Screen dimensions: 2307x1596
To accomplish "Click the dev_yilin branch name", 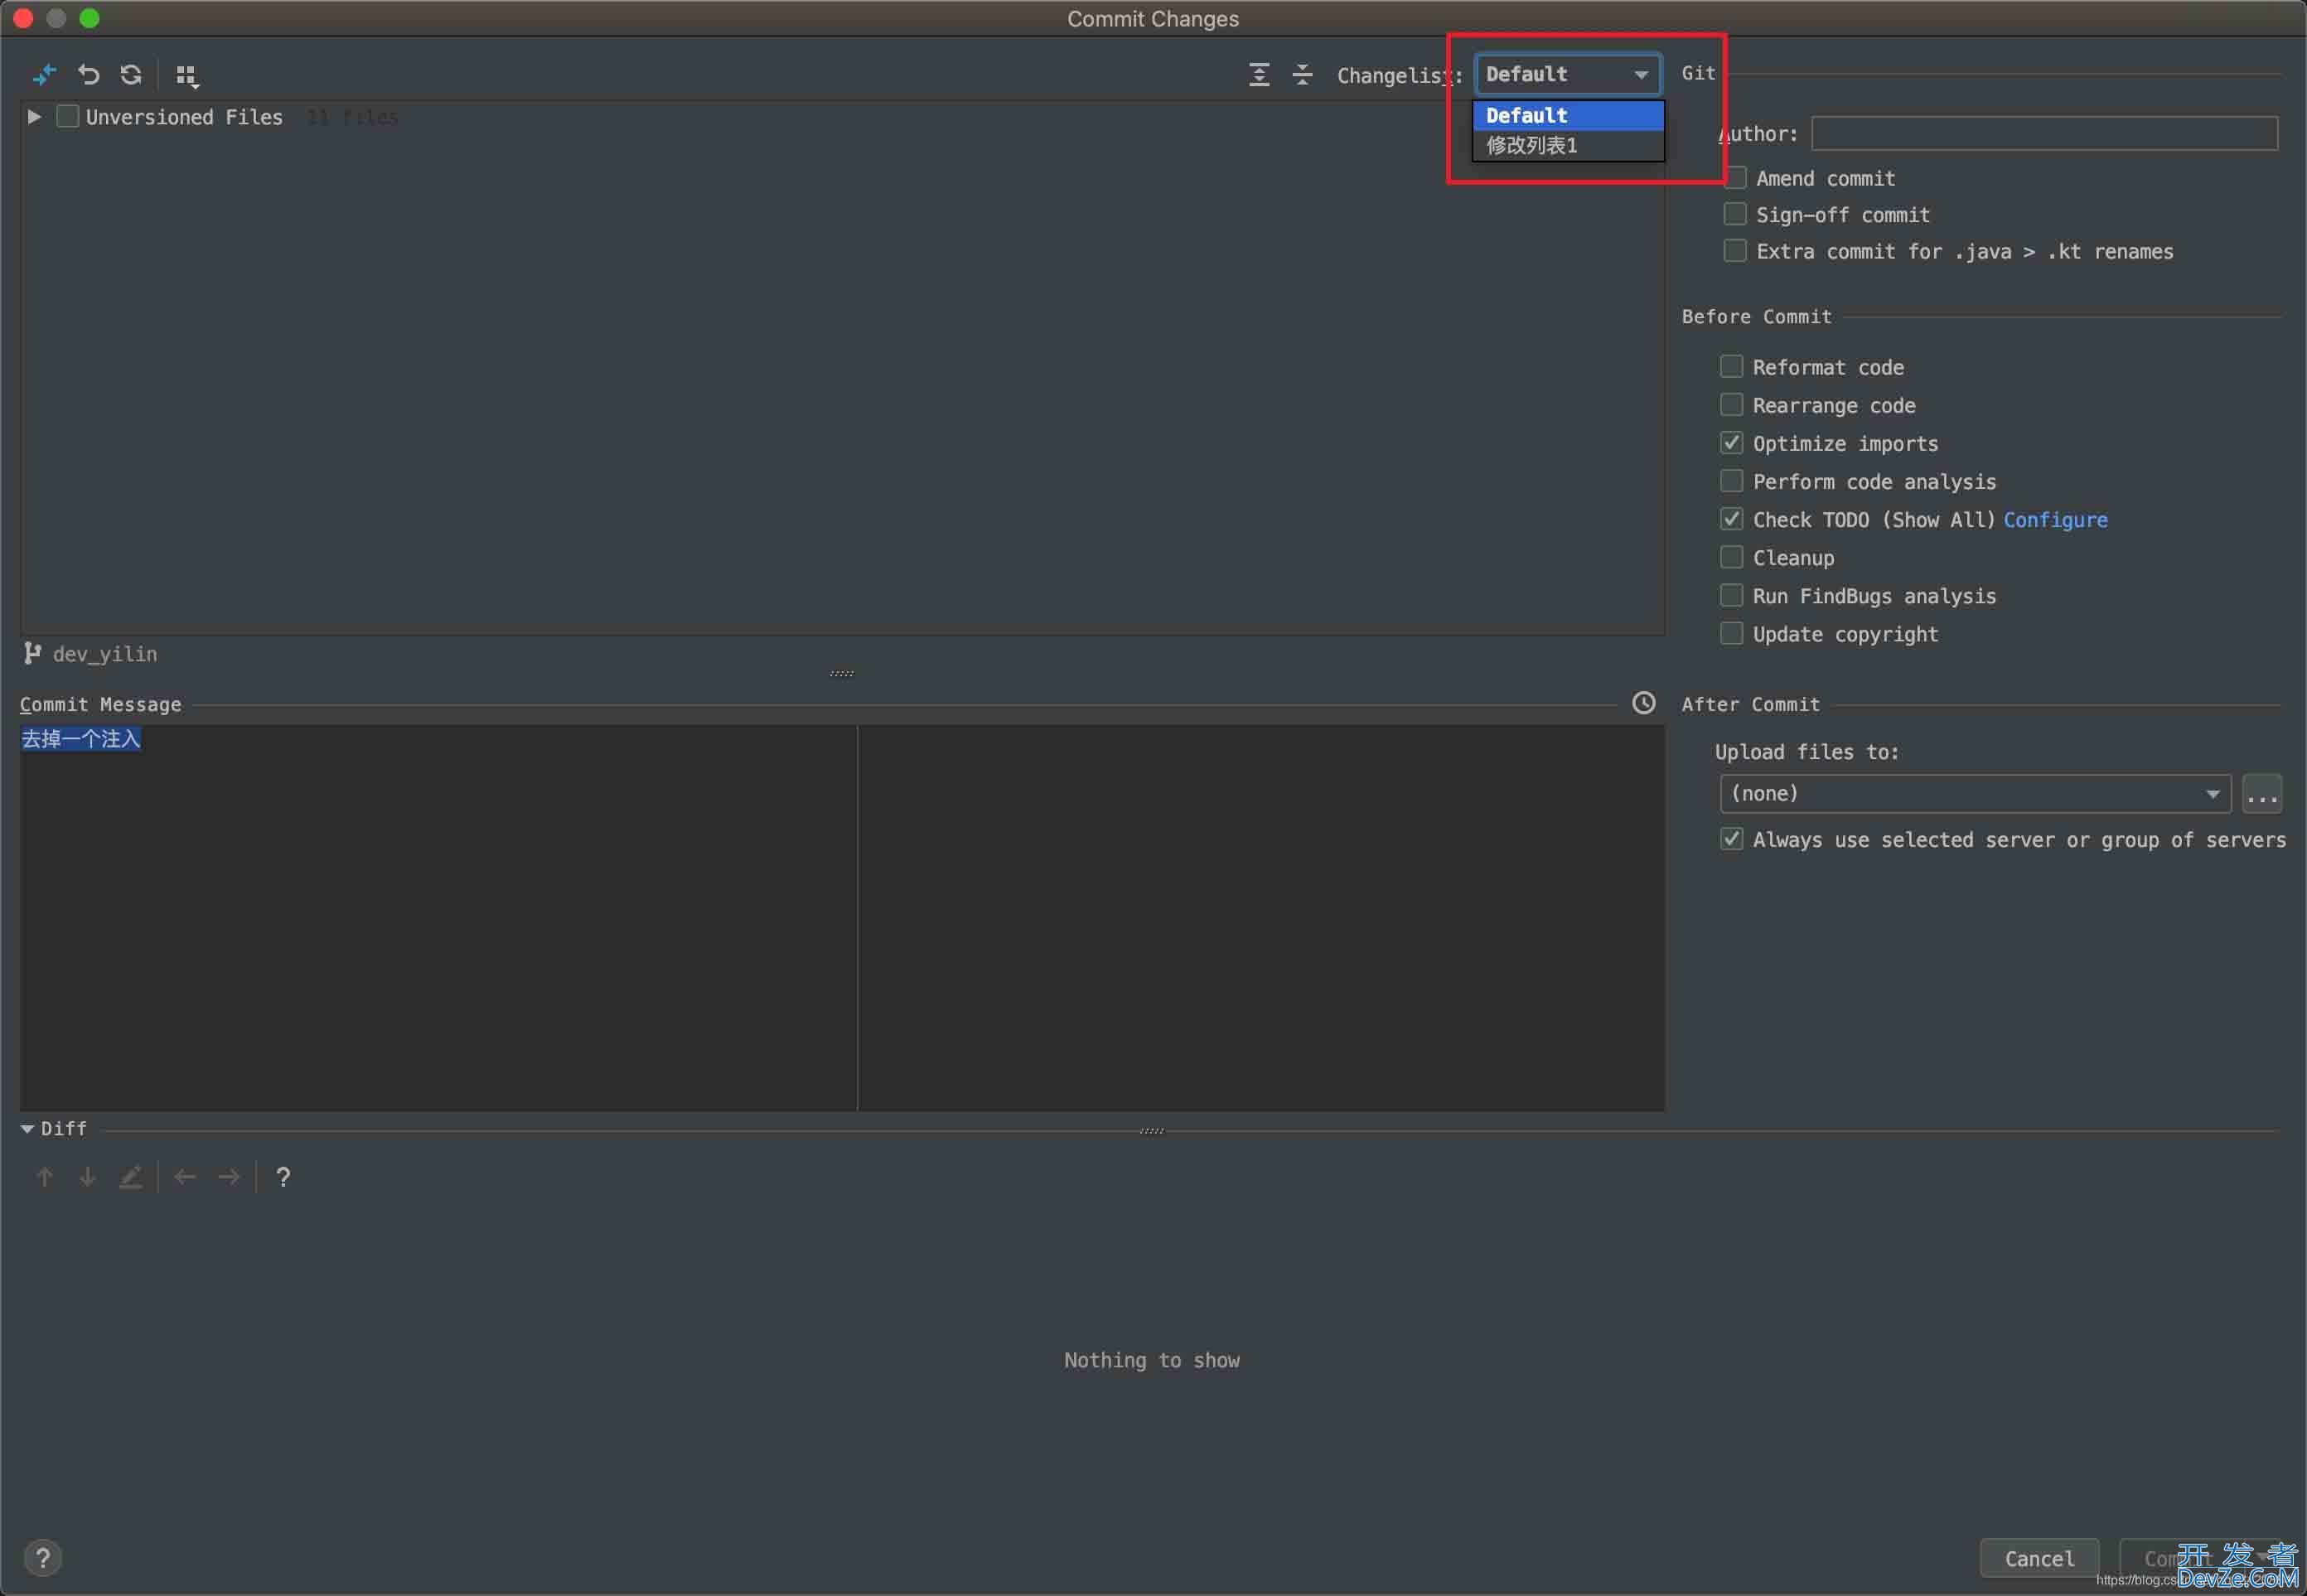I will tap(105, 654).
